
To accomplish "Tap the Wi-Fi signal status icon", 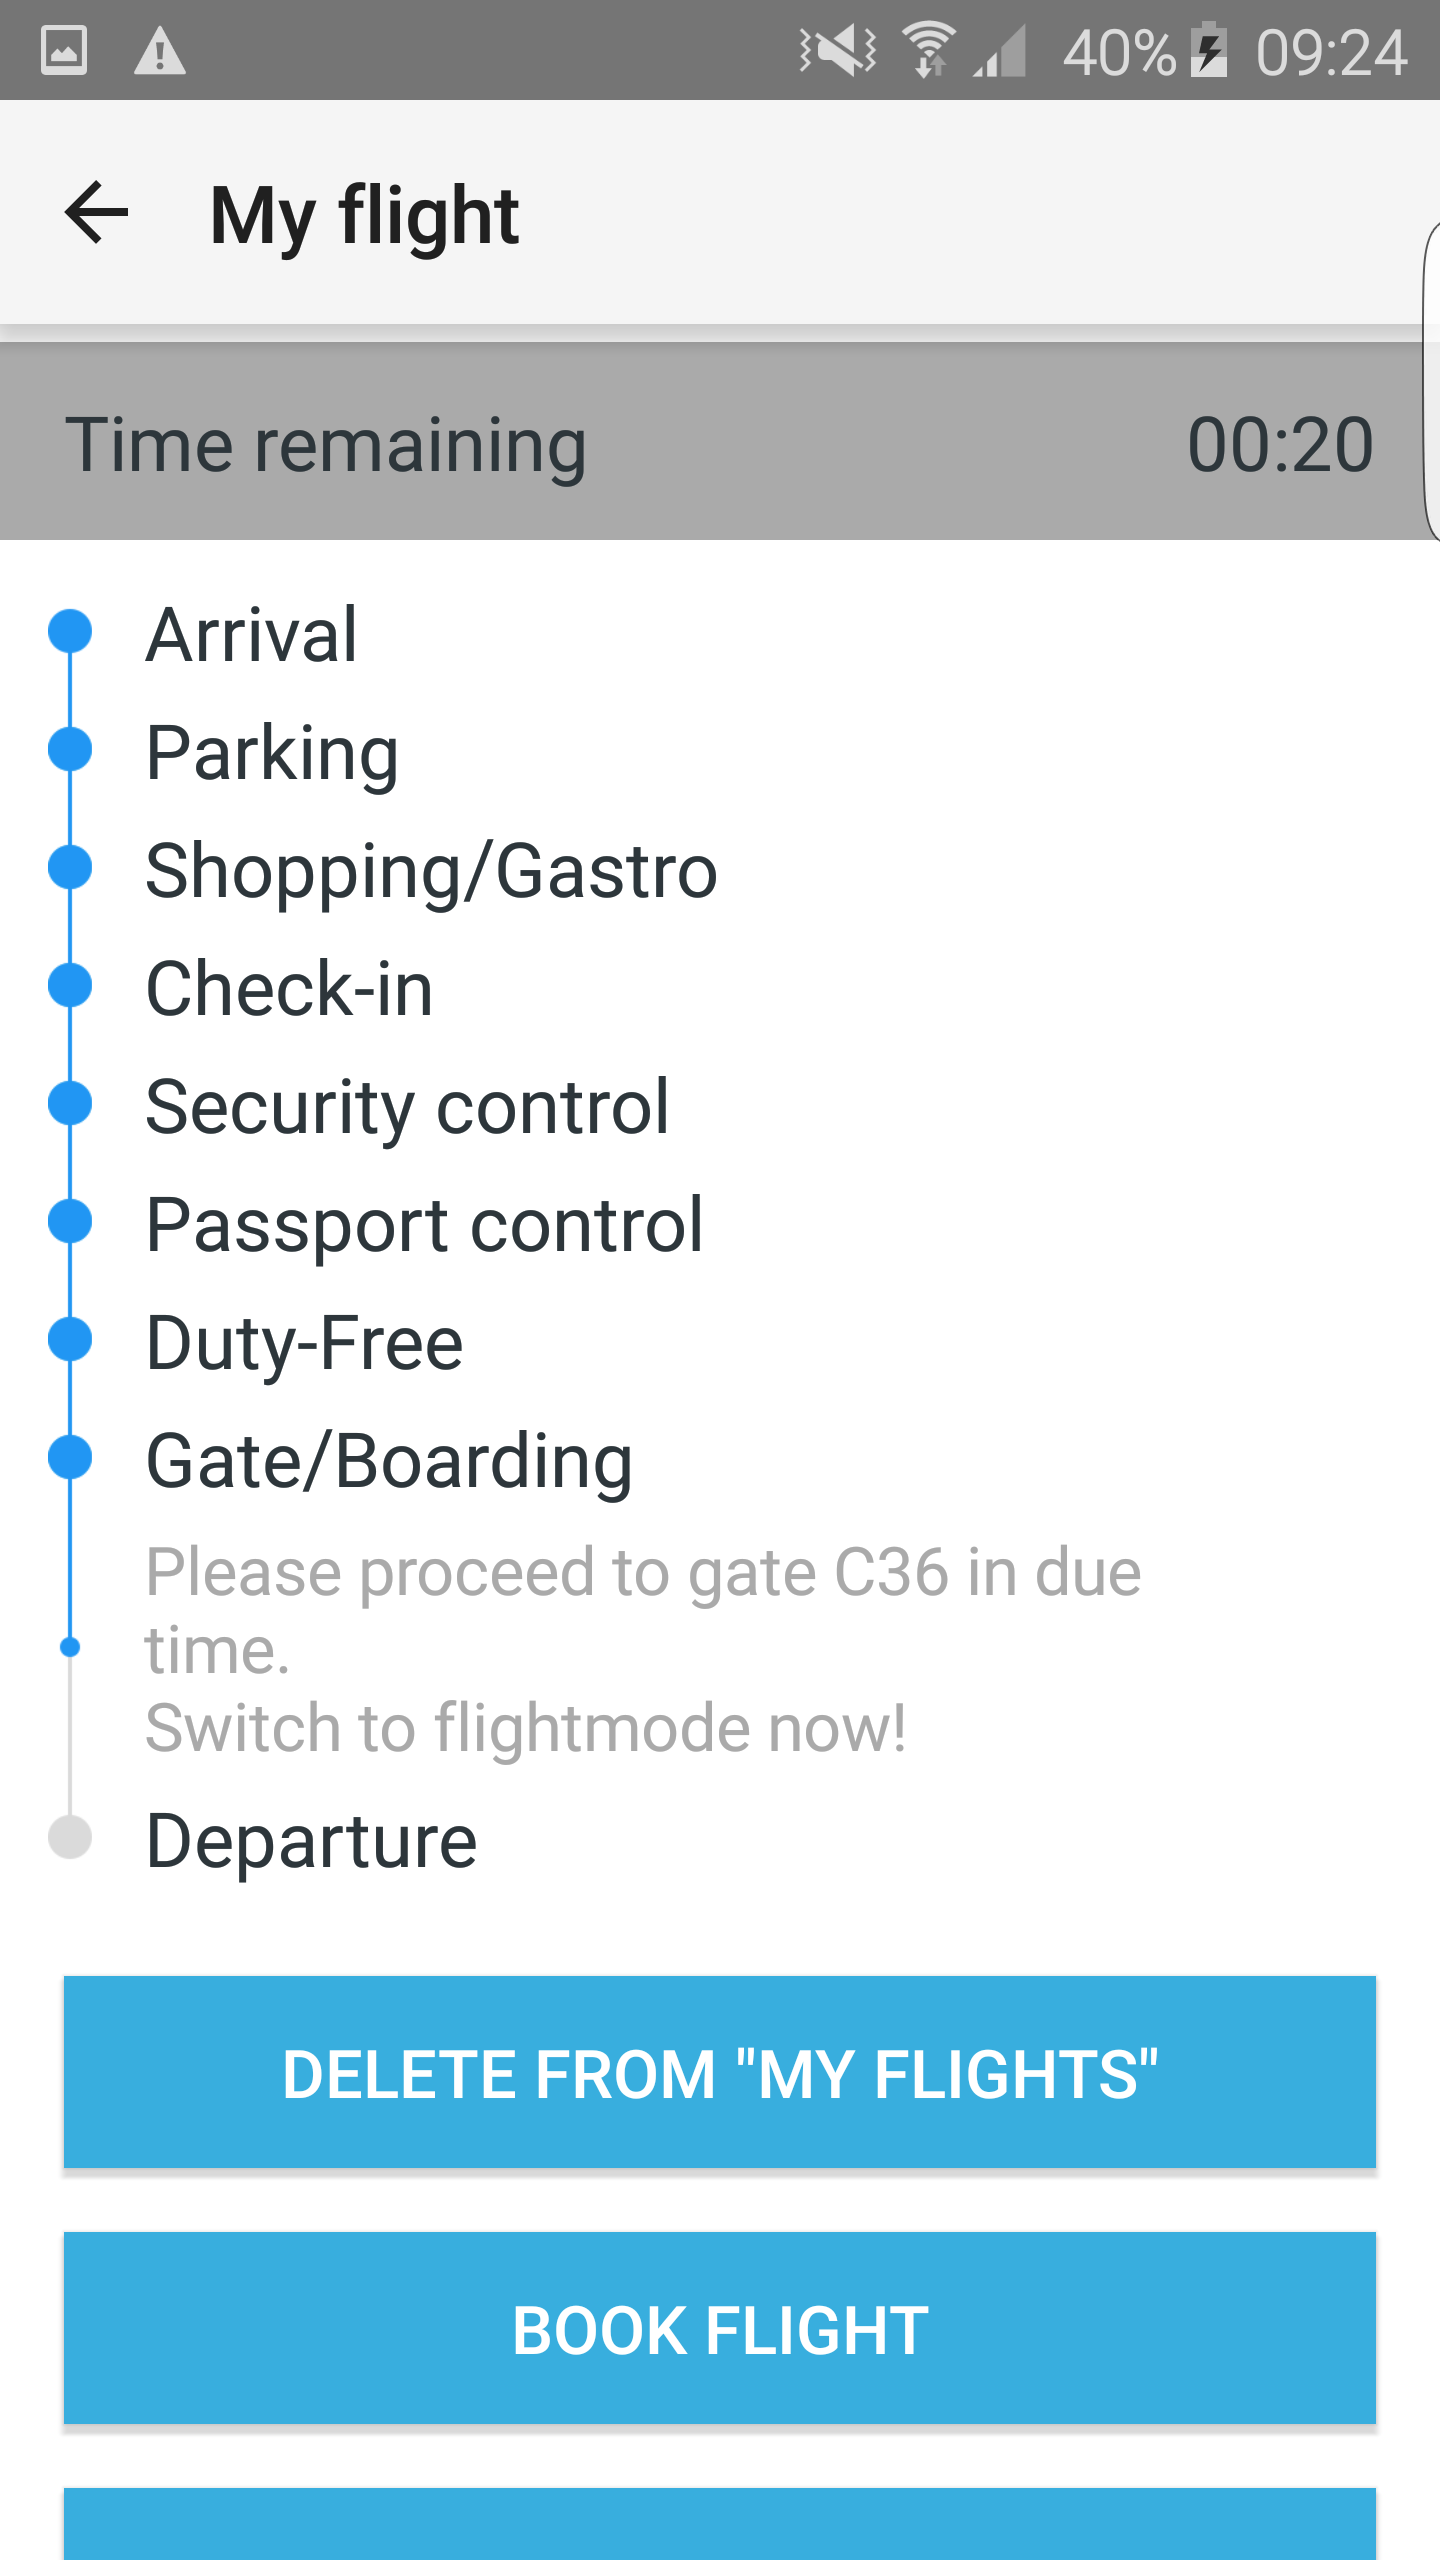I will coord(929,50).
